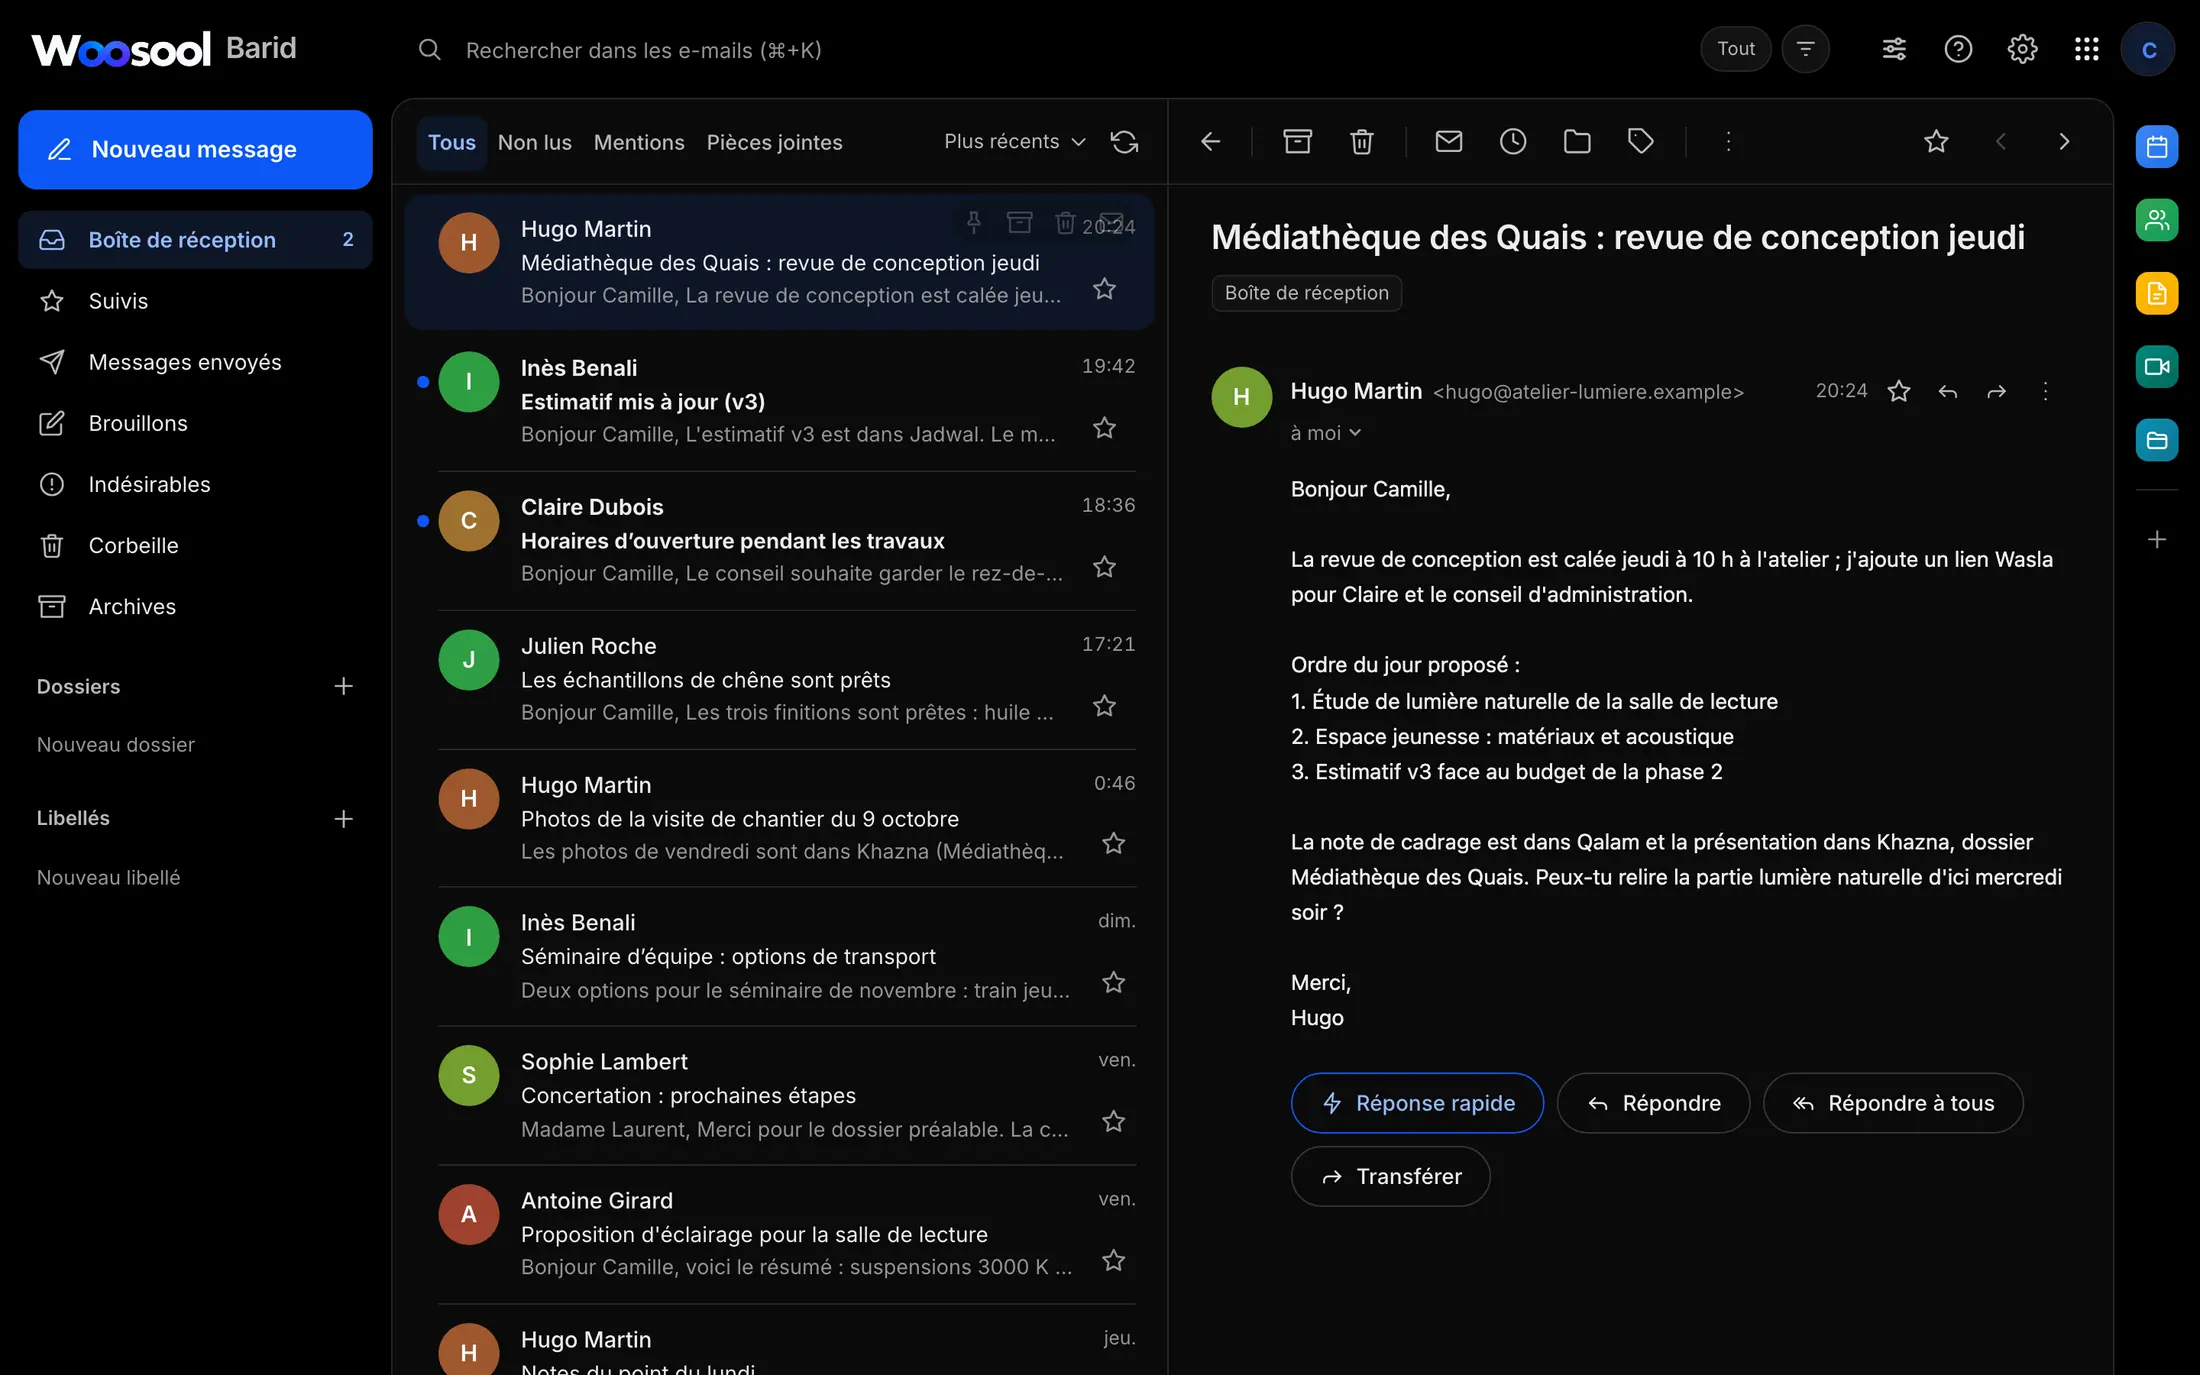Open the green video meeting app icon
This screenshot has width=2200, height=1375.
[2156, 367]
